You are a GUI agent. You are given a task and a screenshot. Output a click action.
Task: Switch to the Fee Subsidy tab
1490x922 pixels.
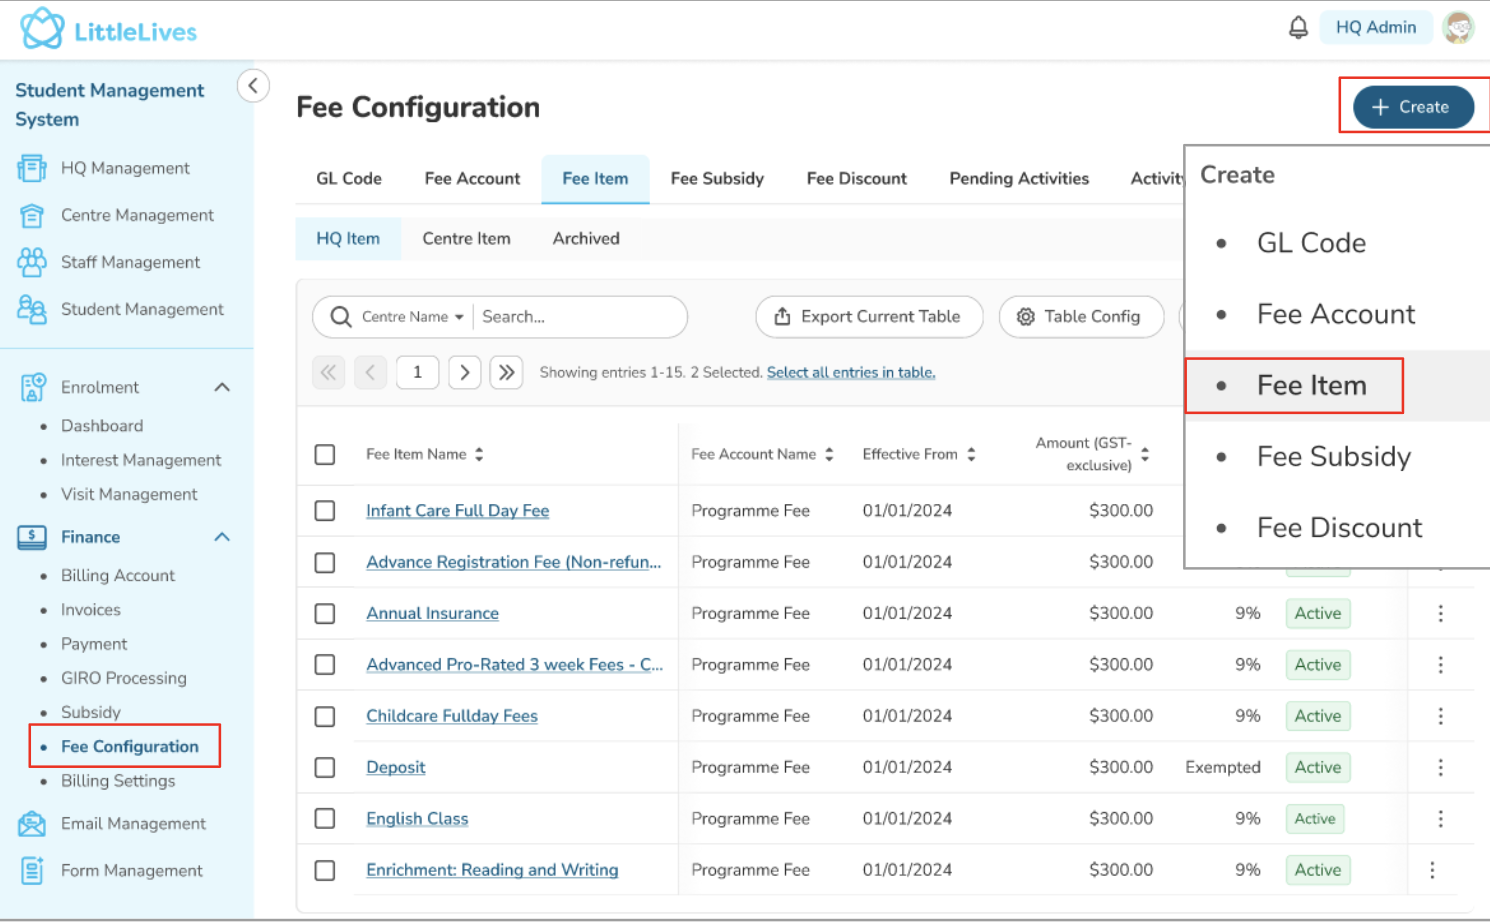717,179
